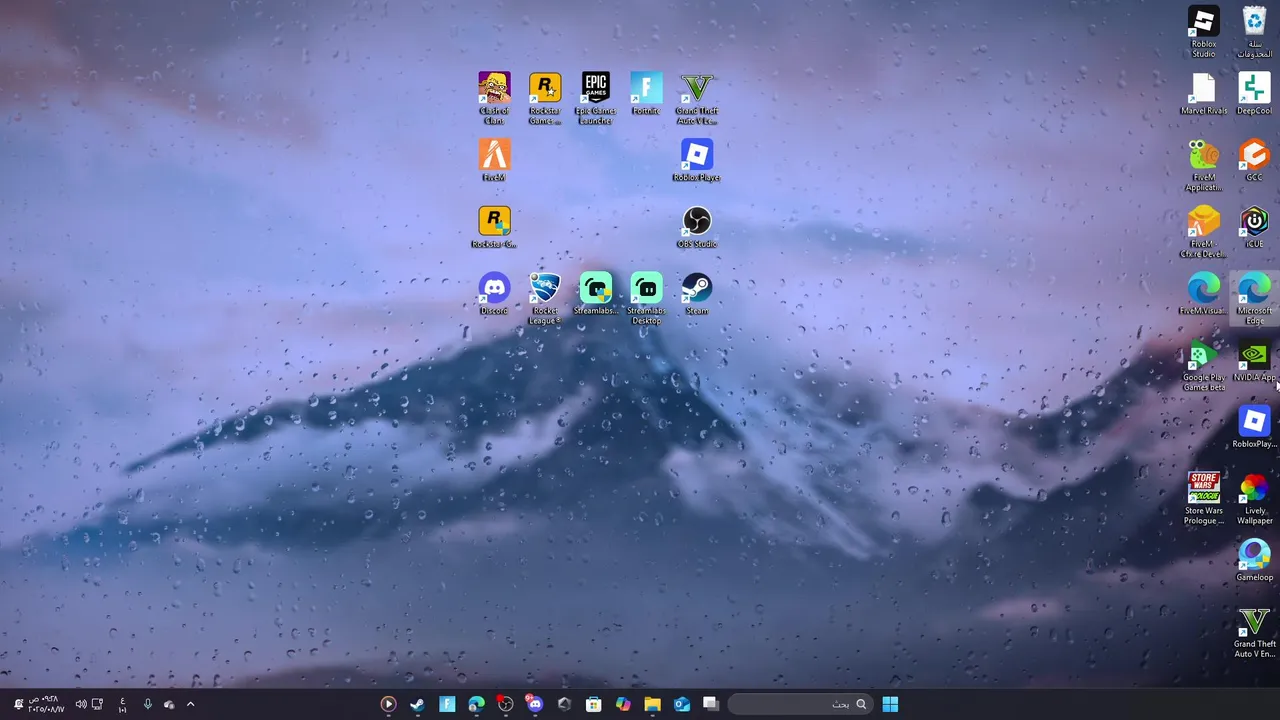Open the Windows Start button on the taskbar

click(890, 704)
